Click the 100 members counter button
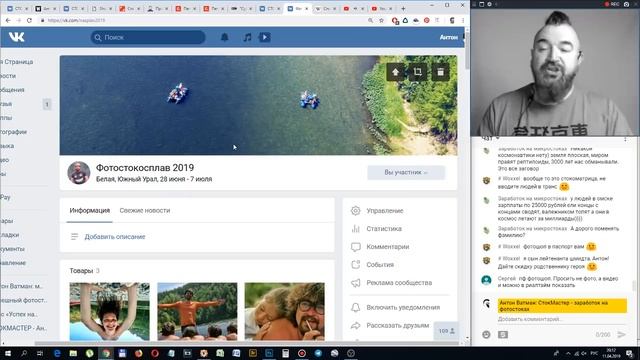 [447, 331]
